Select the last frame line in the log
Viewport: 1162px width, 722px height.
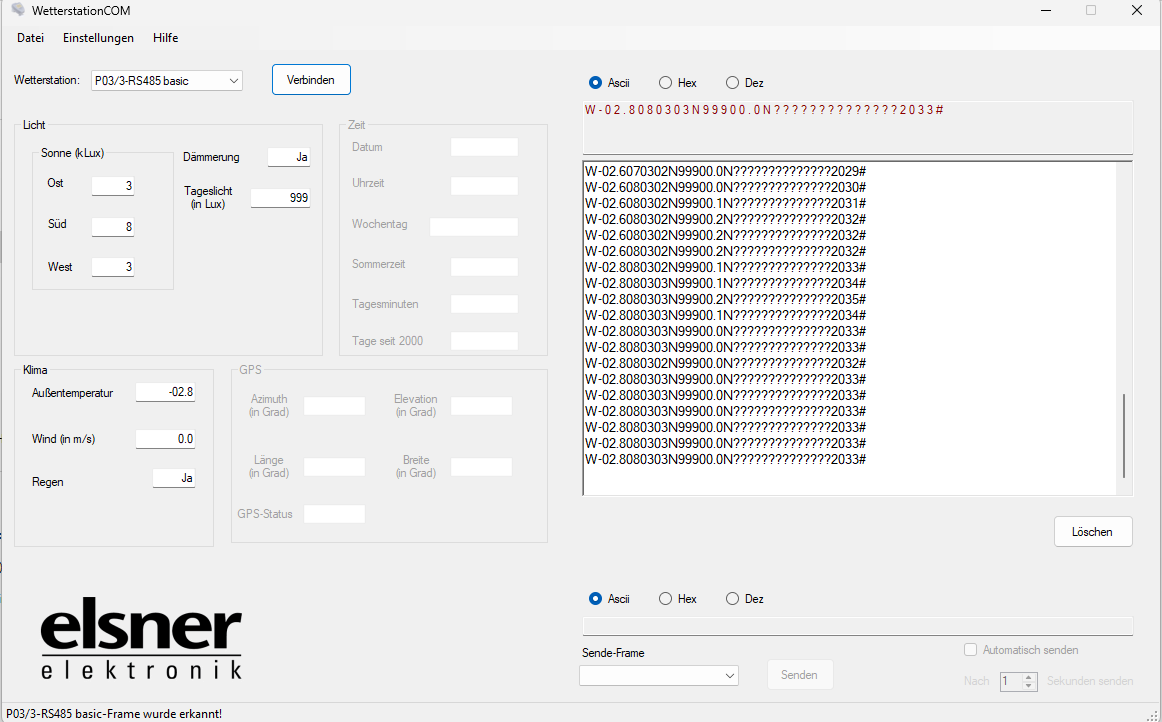click(x=725, y=459)
